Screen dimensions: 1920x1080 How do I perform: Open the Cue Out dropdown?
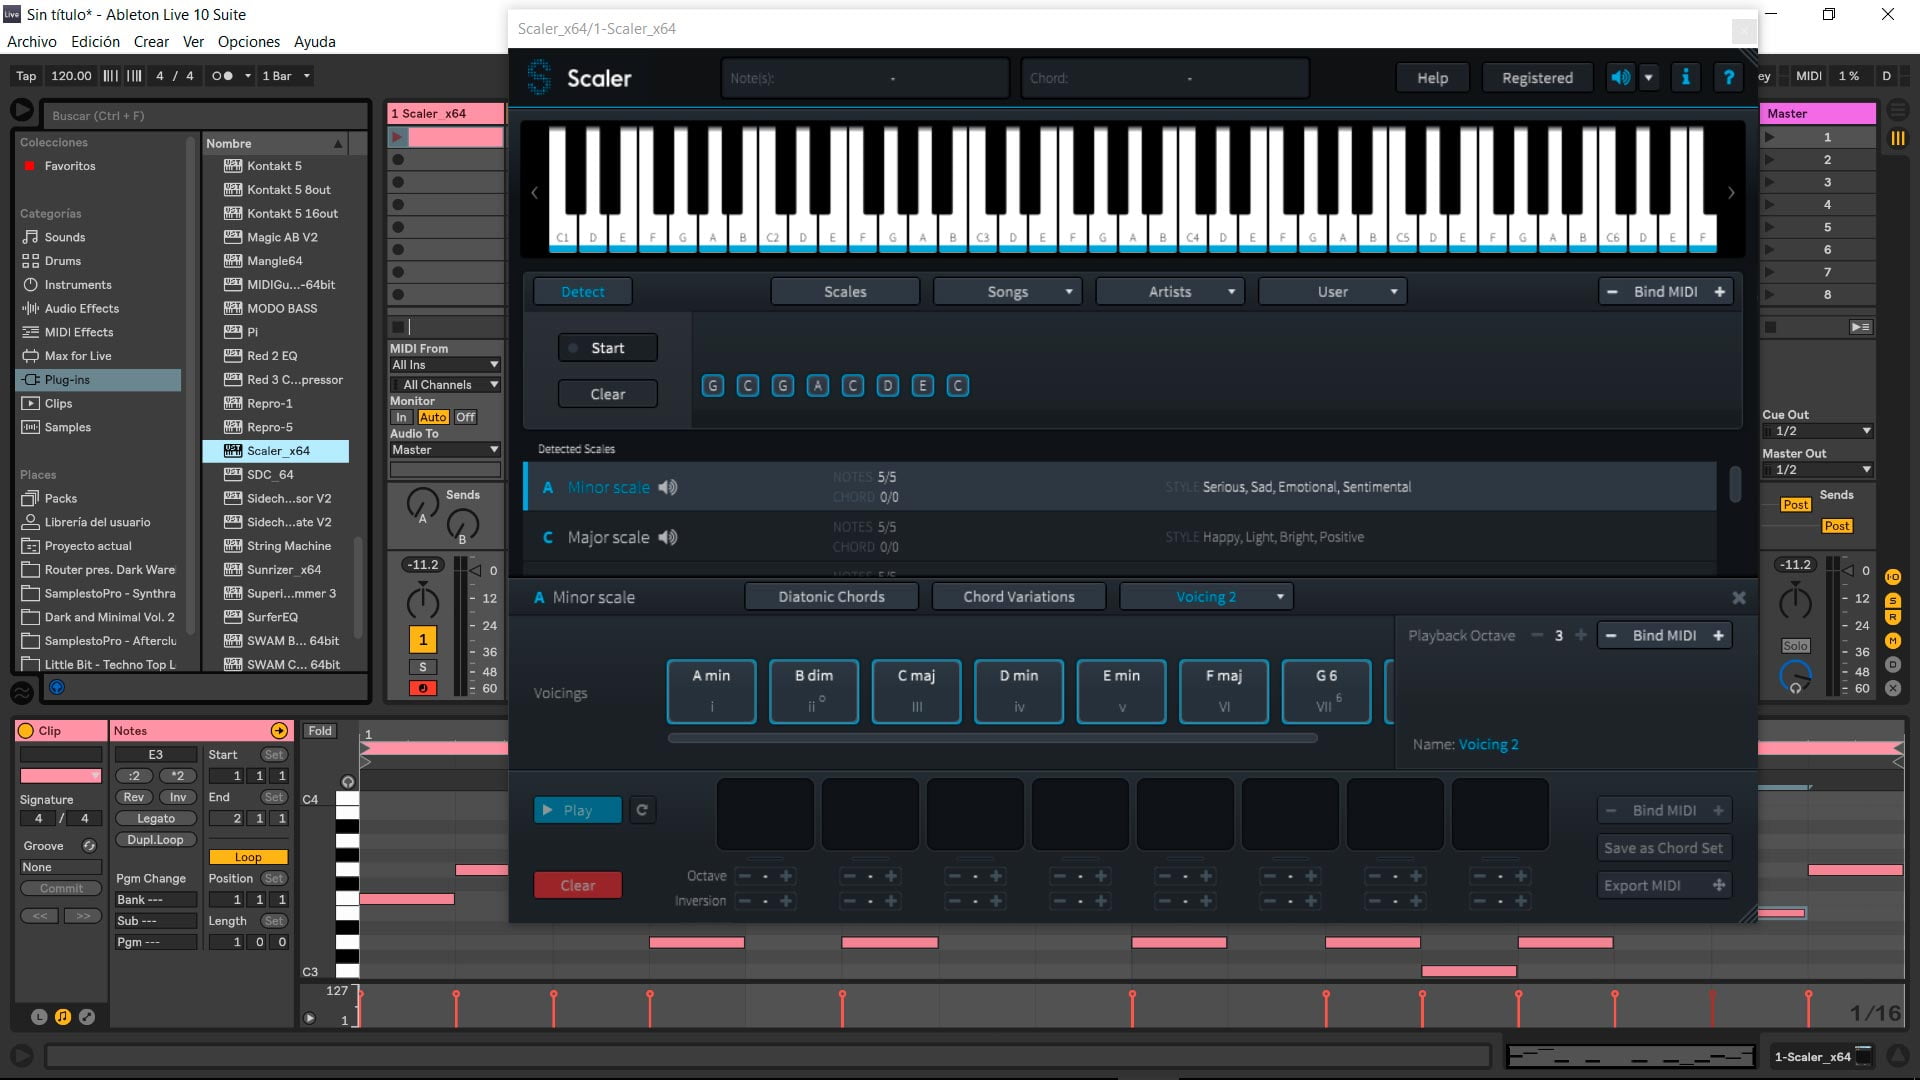pyautogui.click(x=1817, y=431)
